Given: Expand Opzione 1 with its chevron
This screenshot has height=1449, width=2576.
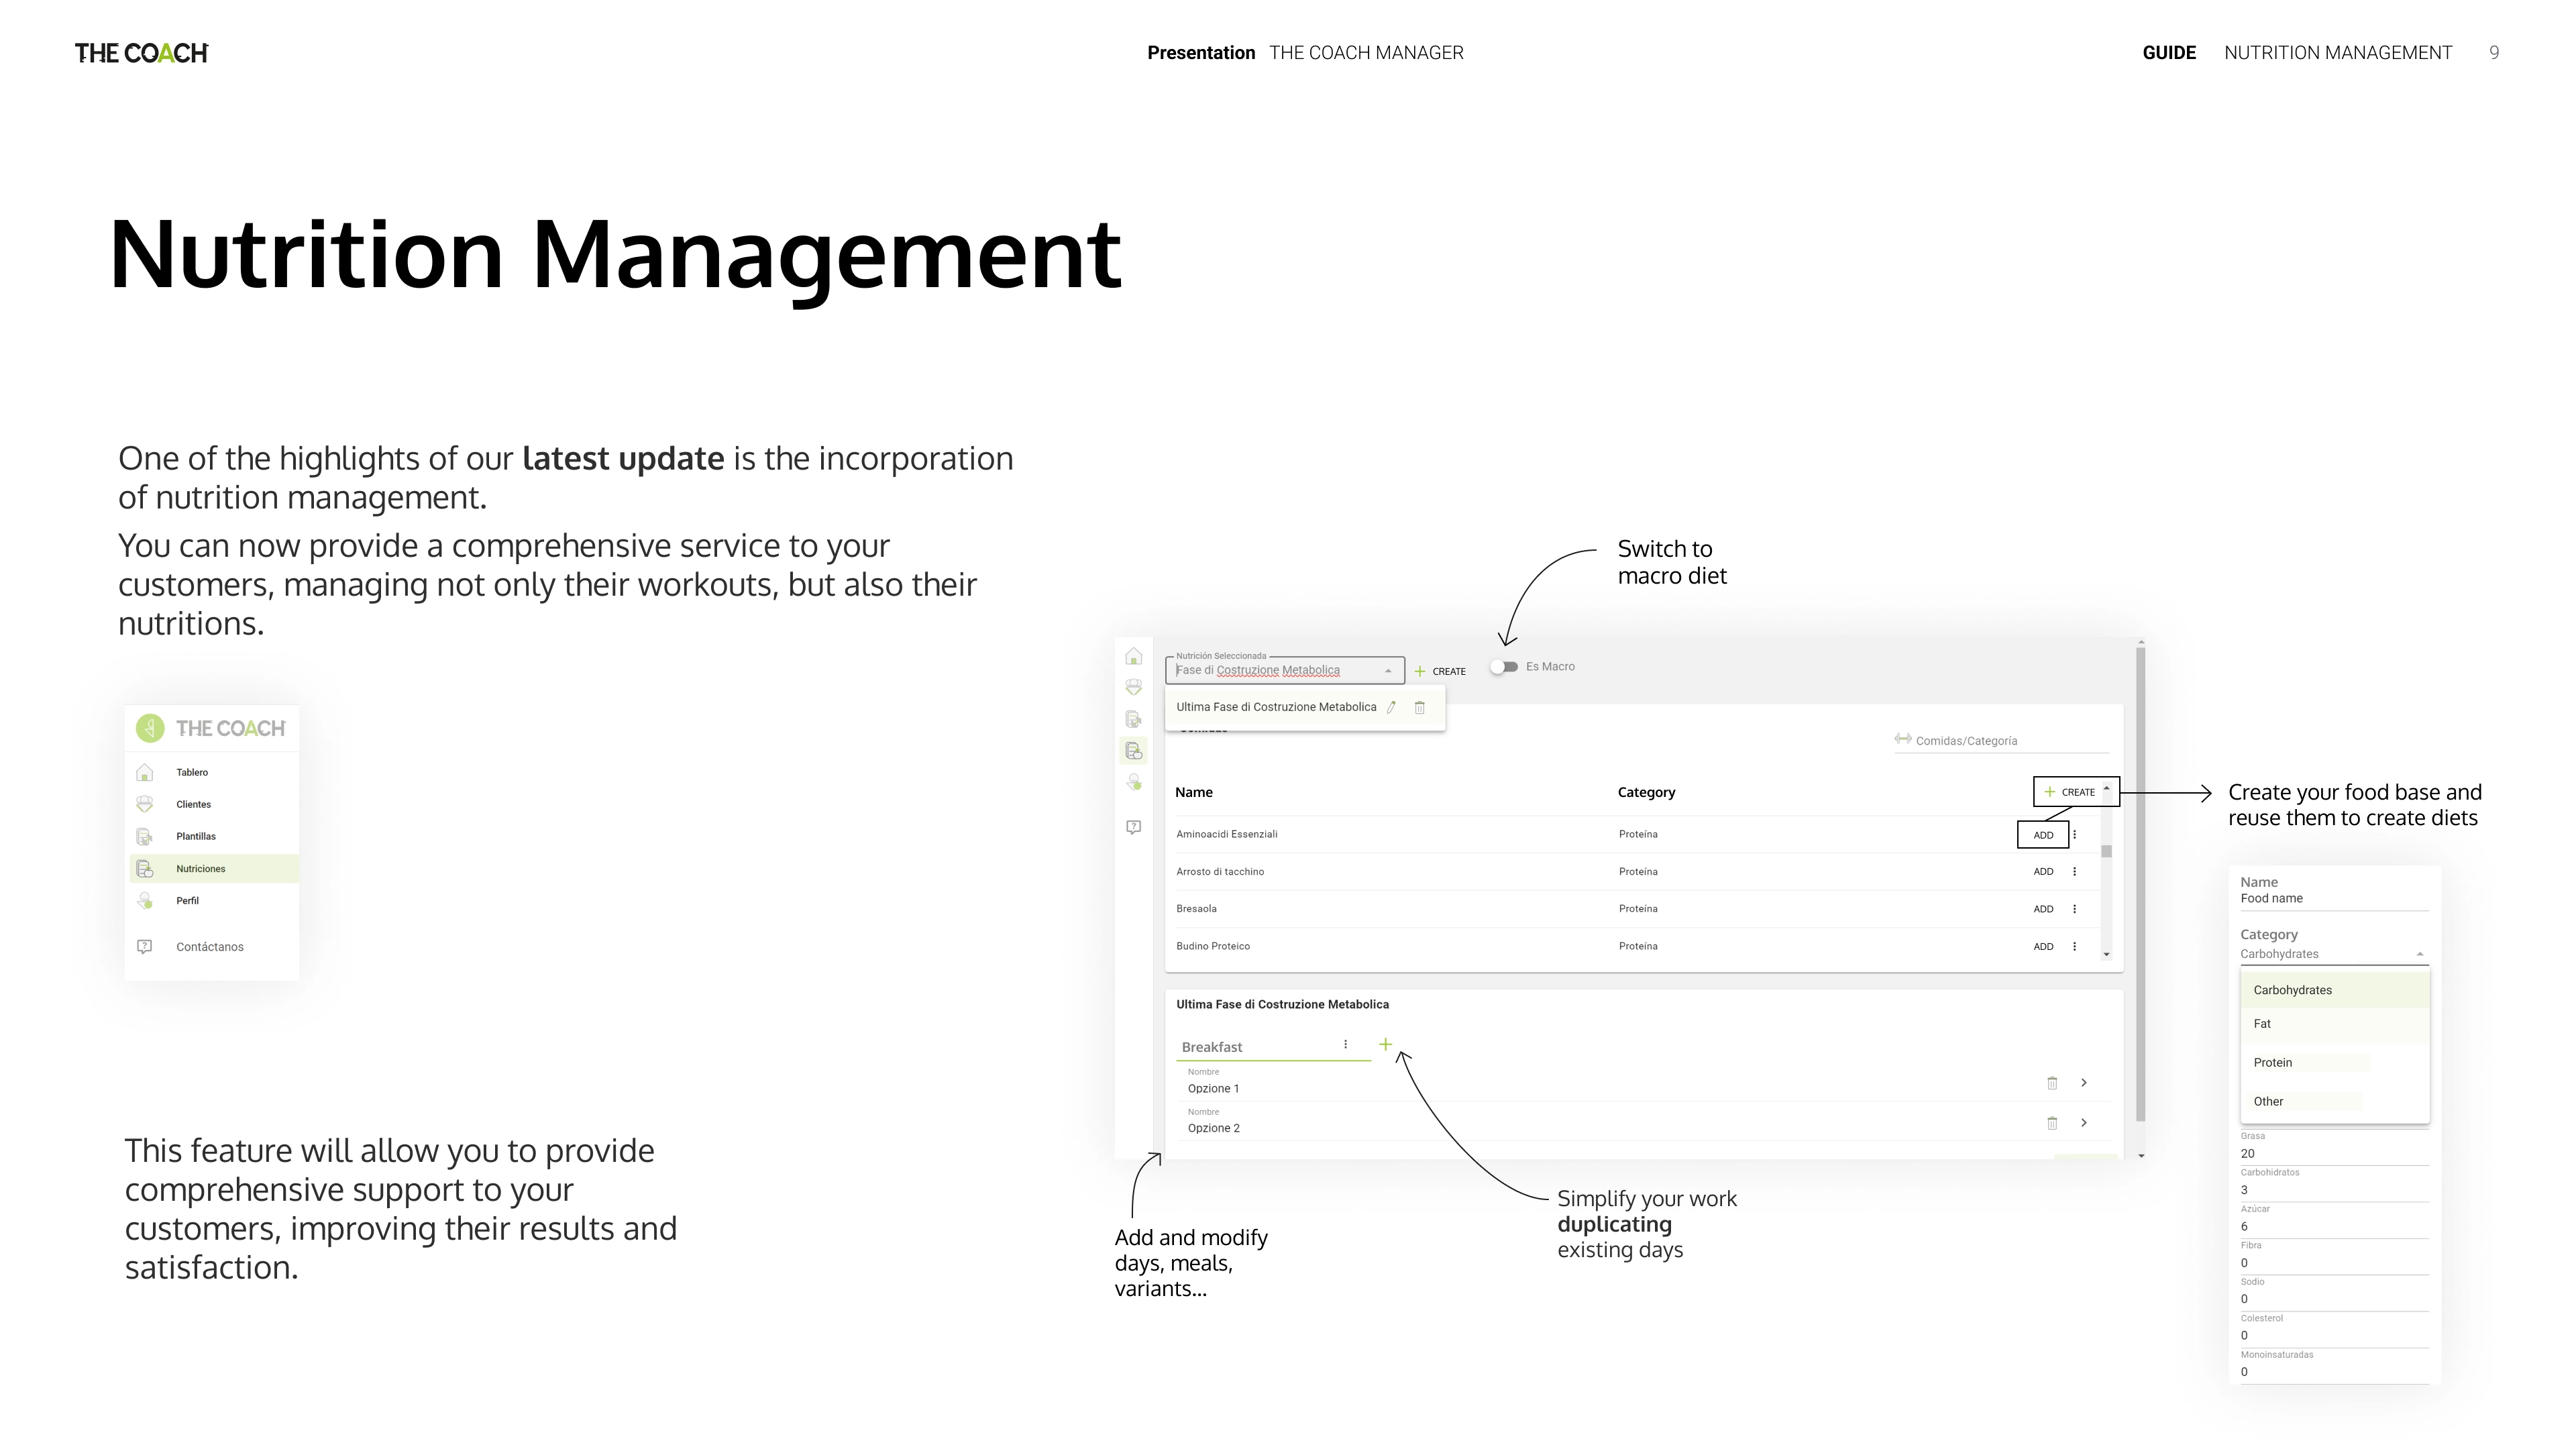Looking at the screenshot, I should click(2084, 1083).
